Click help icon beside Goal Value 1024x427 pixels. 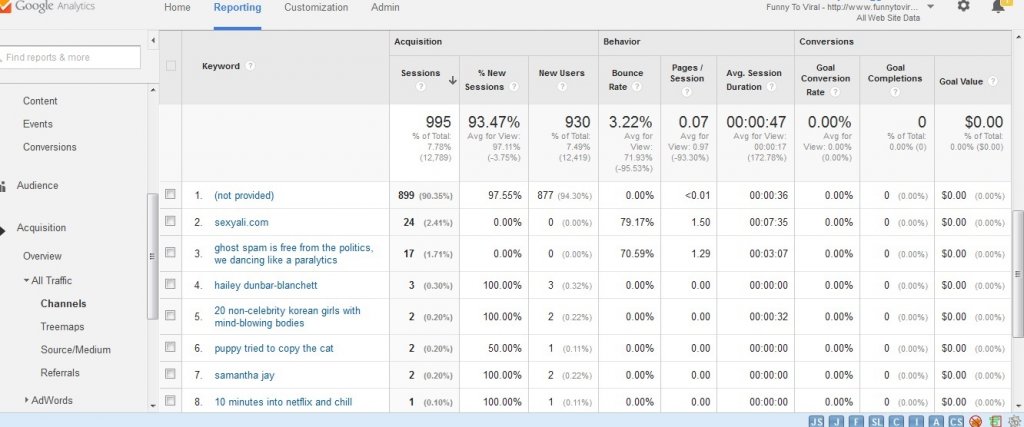click(993, 82)
